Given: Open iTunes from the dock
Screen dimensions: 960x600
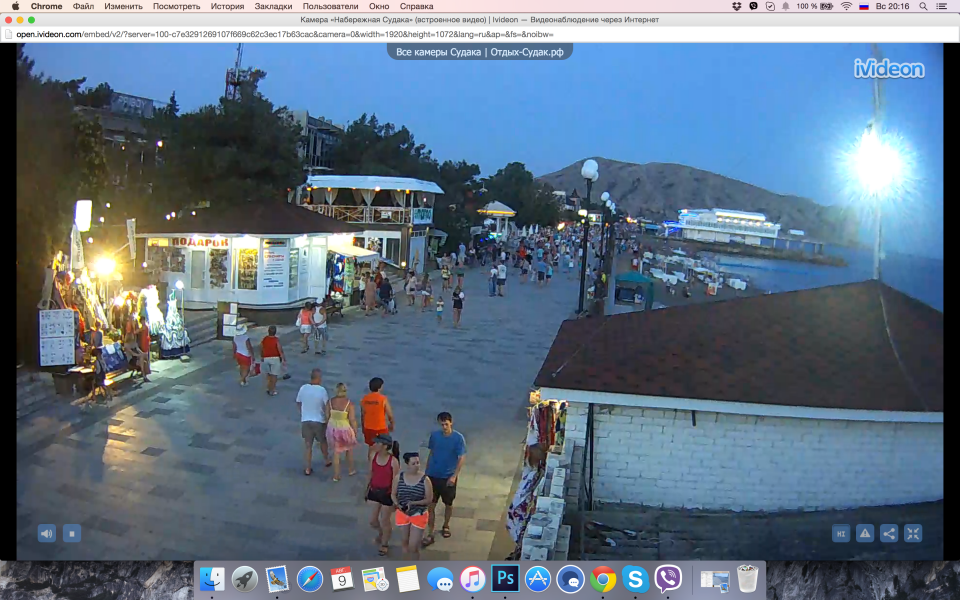Looking at the screenshot, I should coord(472,578).
